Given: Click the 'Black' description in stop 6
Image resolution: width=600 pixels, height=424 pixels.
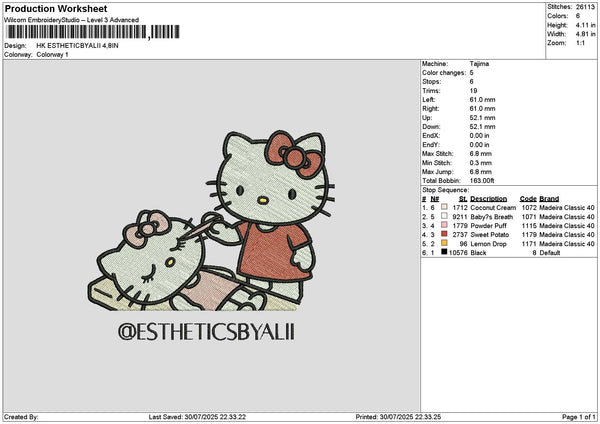Looking at the screenshot, I should tap(478, 253).
